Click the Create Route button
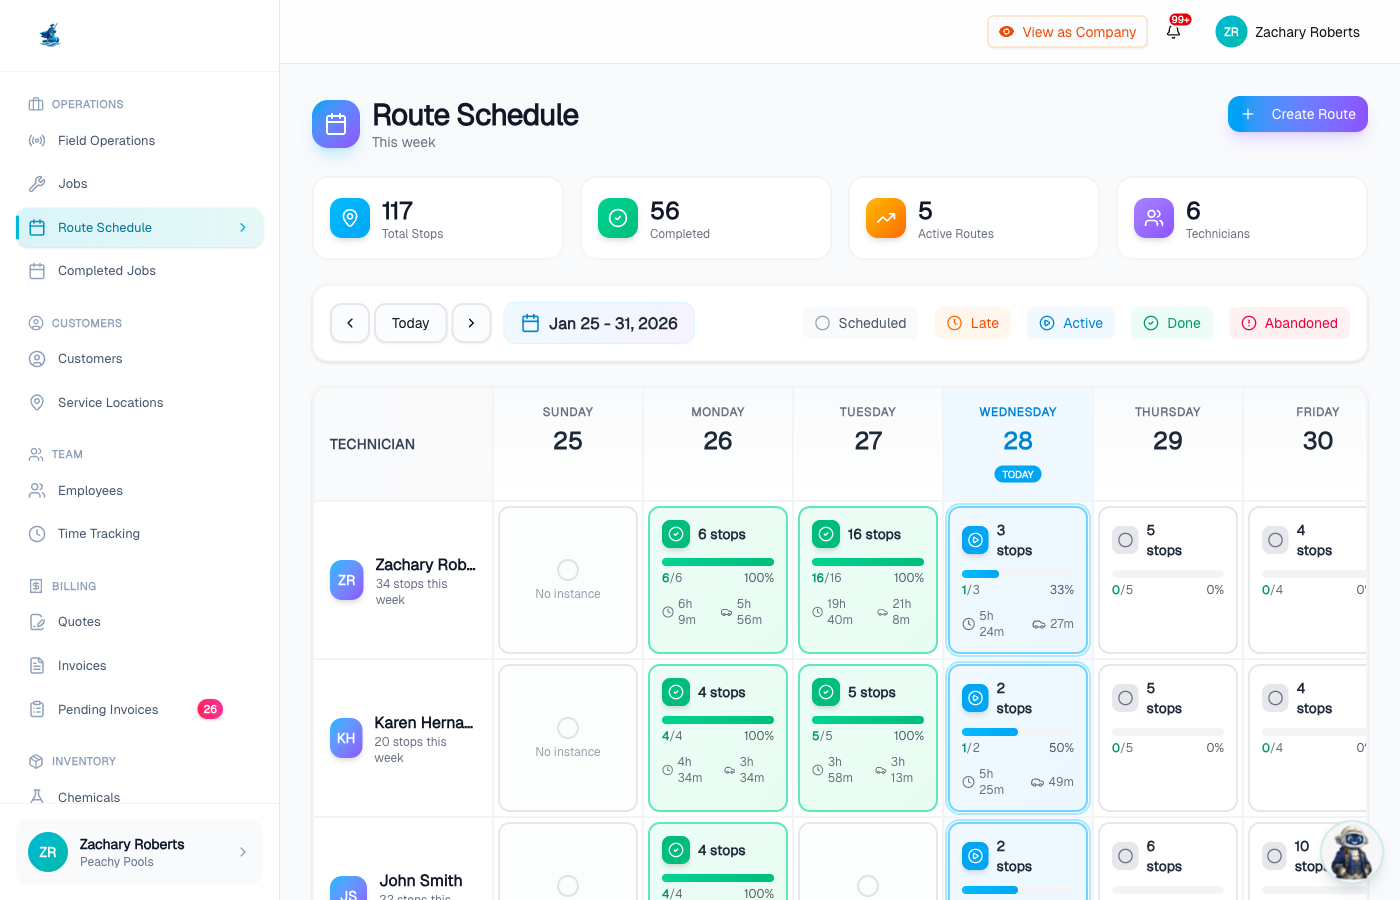 point(1297,114)
